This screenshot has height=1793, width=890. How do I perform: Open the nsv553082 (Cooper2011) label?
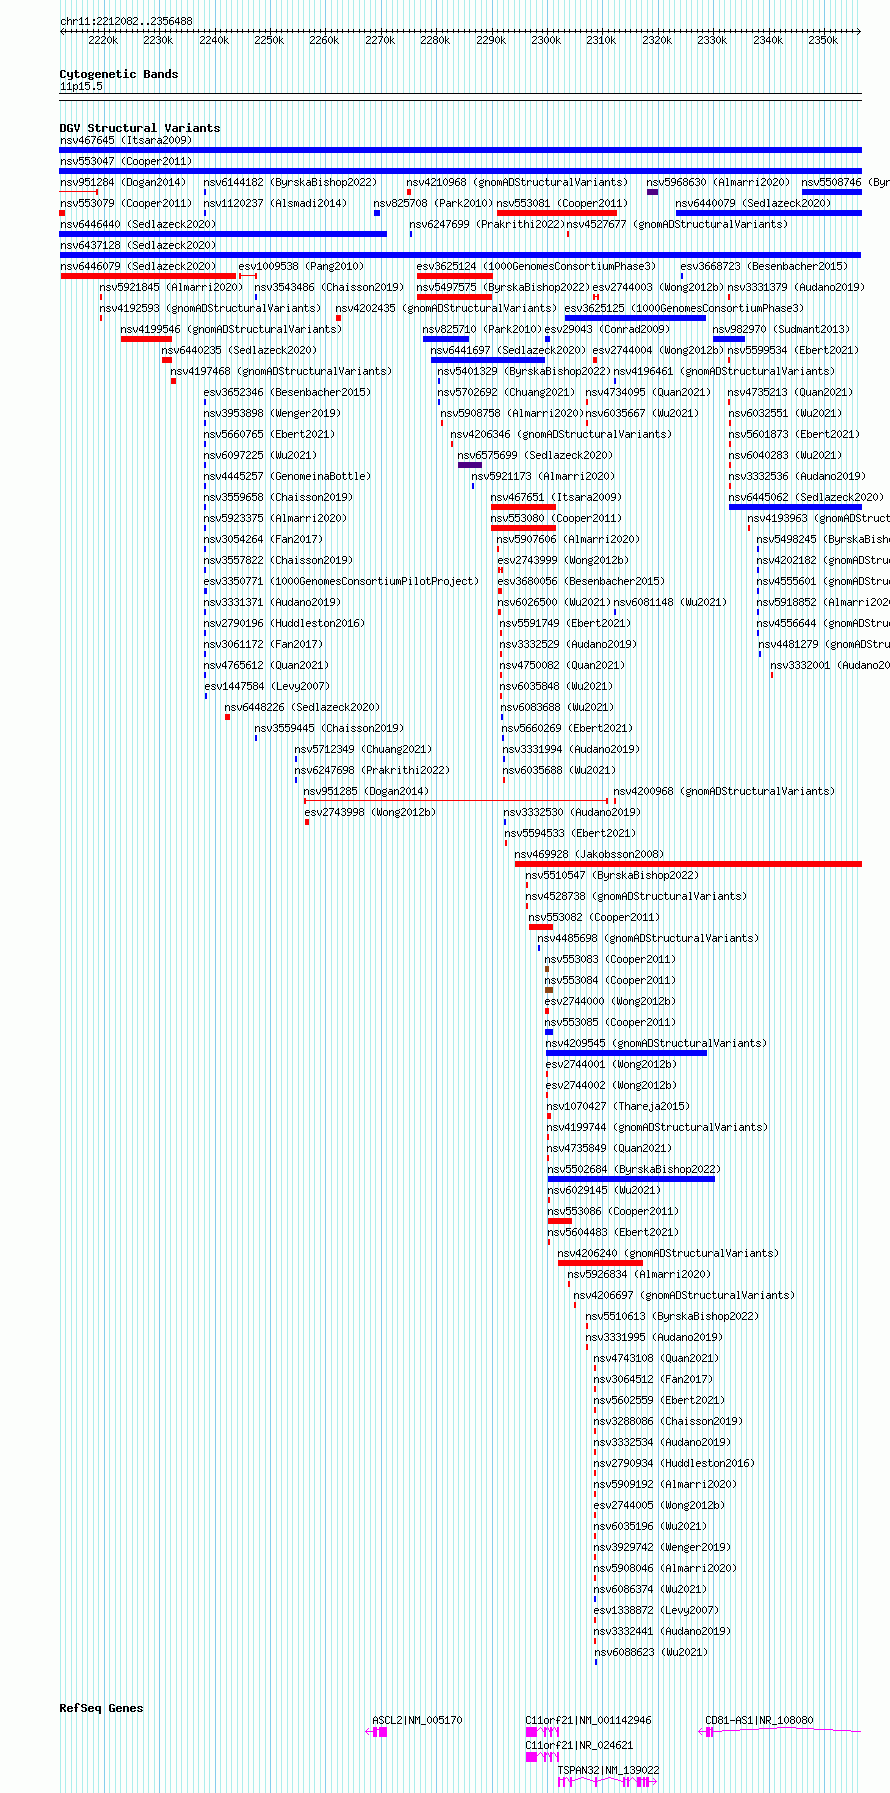coord(594,917)
